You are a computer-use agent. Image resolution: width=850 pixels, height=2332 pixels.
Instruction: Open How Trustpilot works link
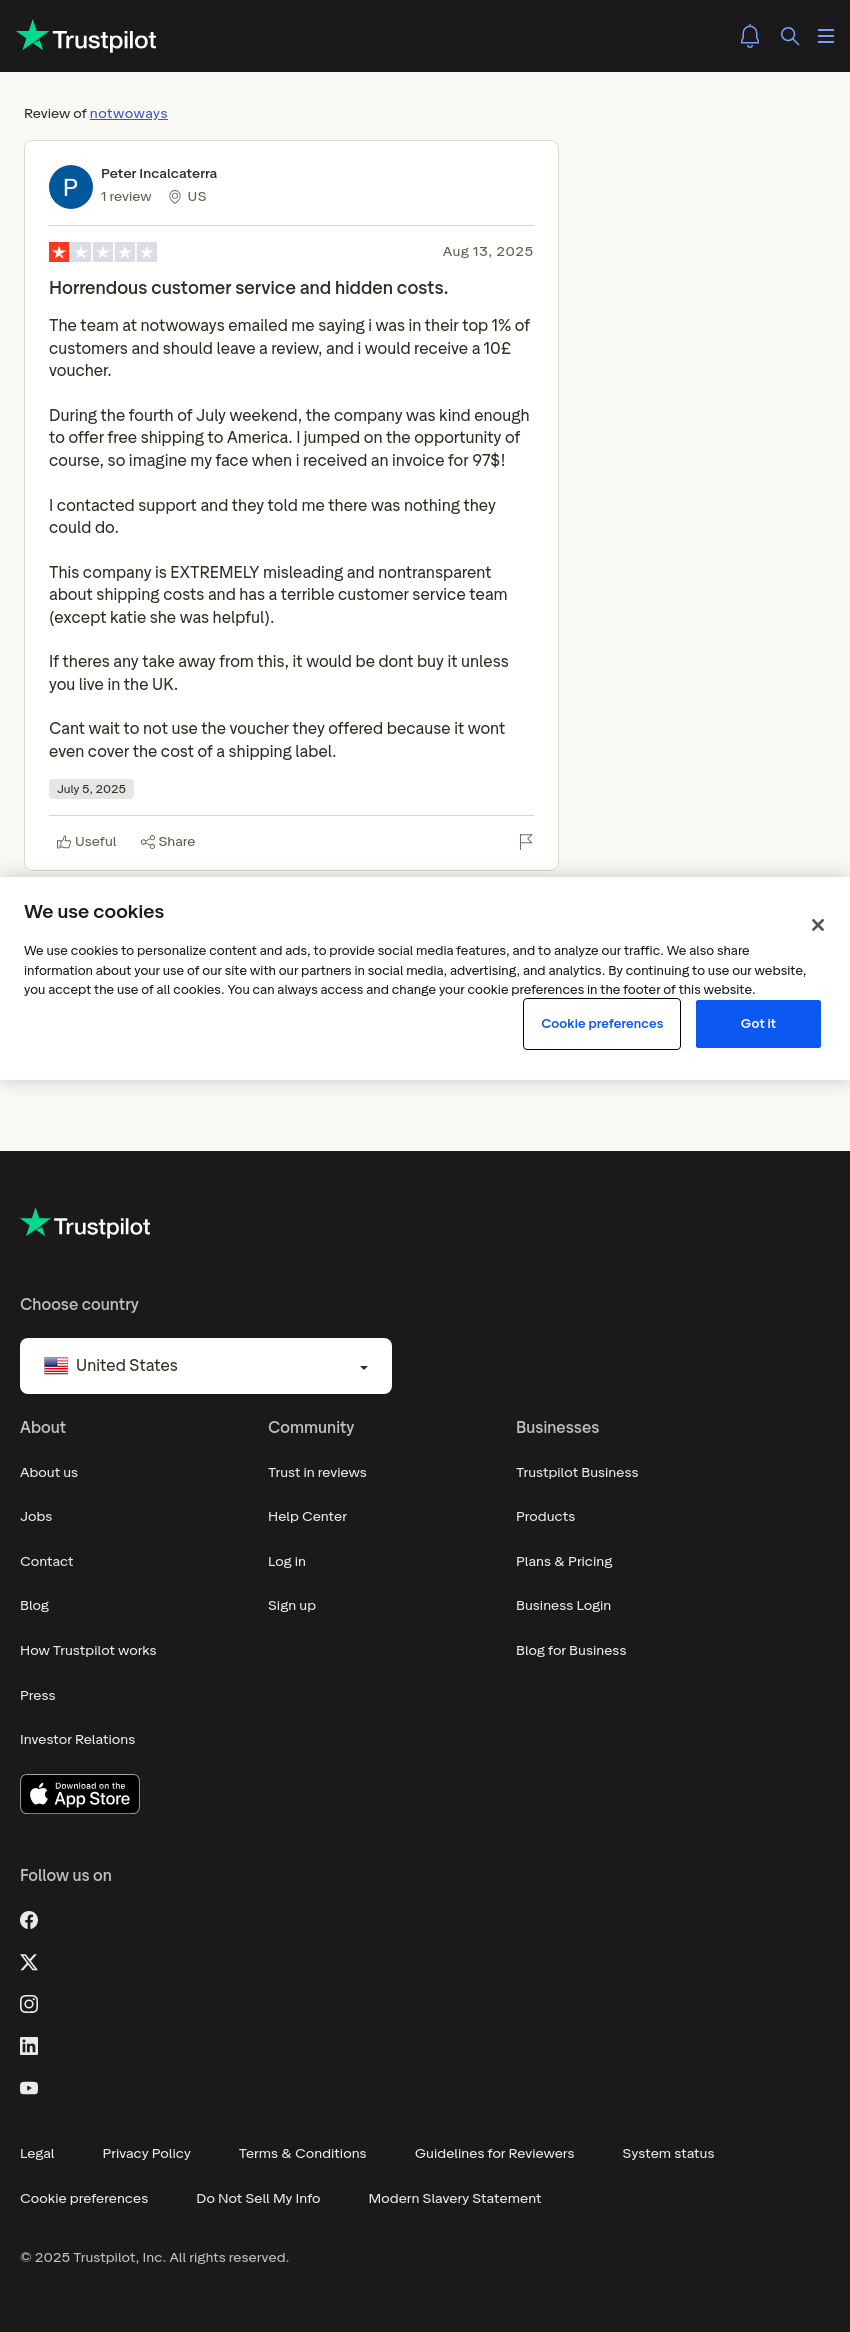pos(88,1651)
